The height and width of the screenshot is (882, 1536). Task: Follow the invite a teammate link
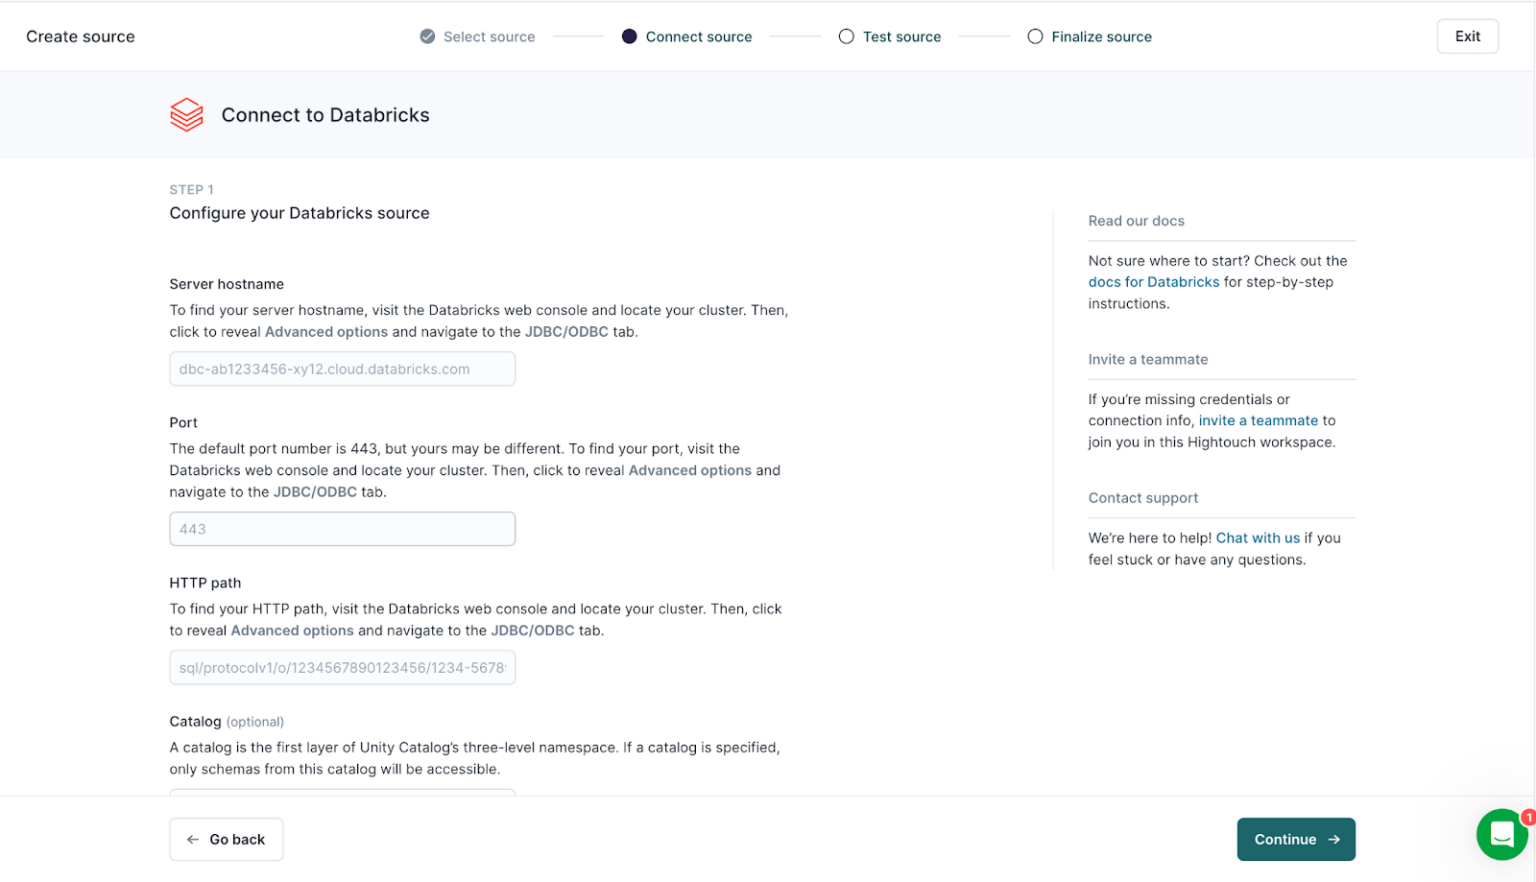pos(1258,421)
